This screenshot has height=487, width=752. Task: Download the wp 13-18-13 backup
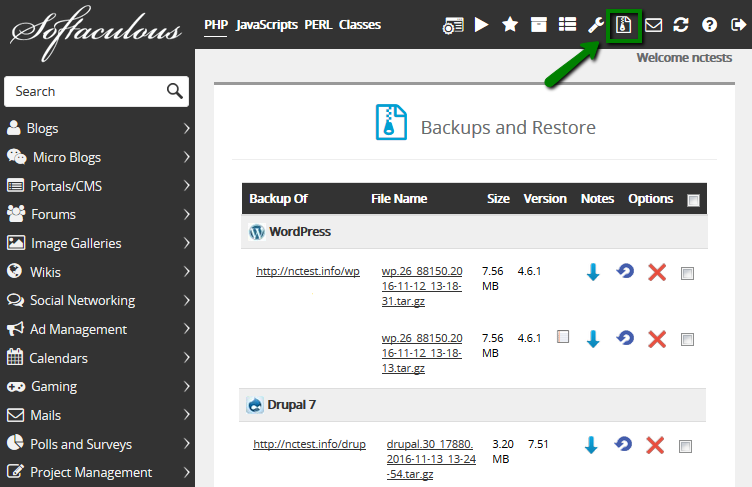point(593,339)
